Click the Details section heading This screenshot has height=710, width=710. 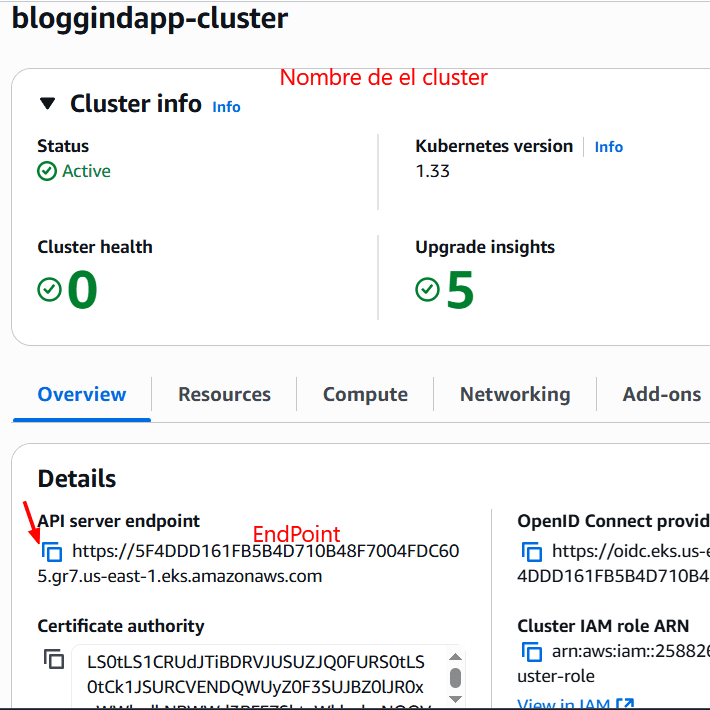[x=77, y=479]
